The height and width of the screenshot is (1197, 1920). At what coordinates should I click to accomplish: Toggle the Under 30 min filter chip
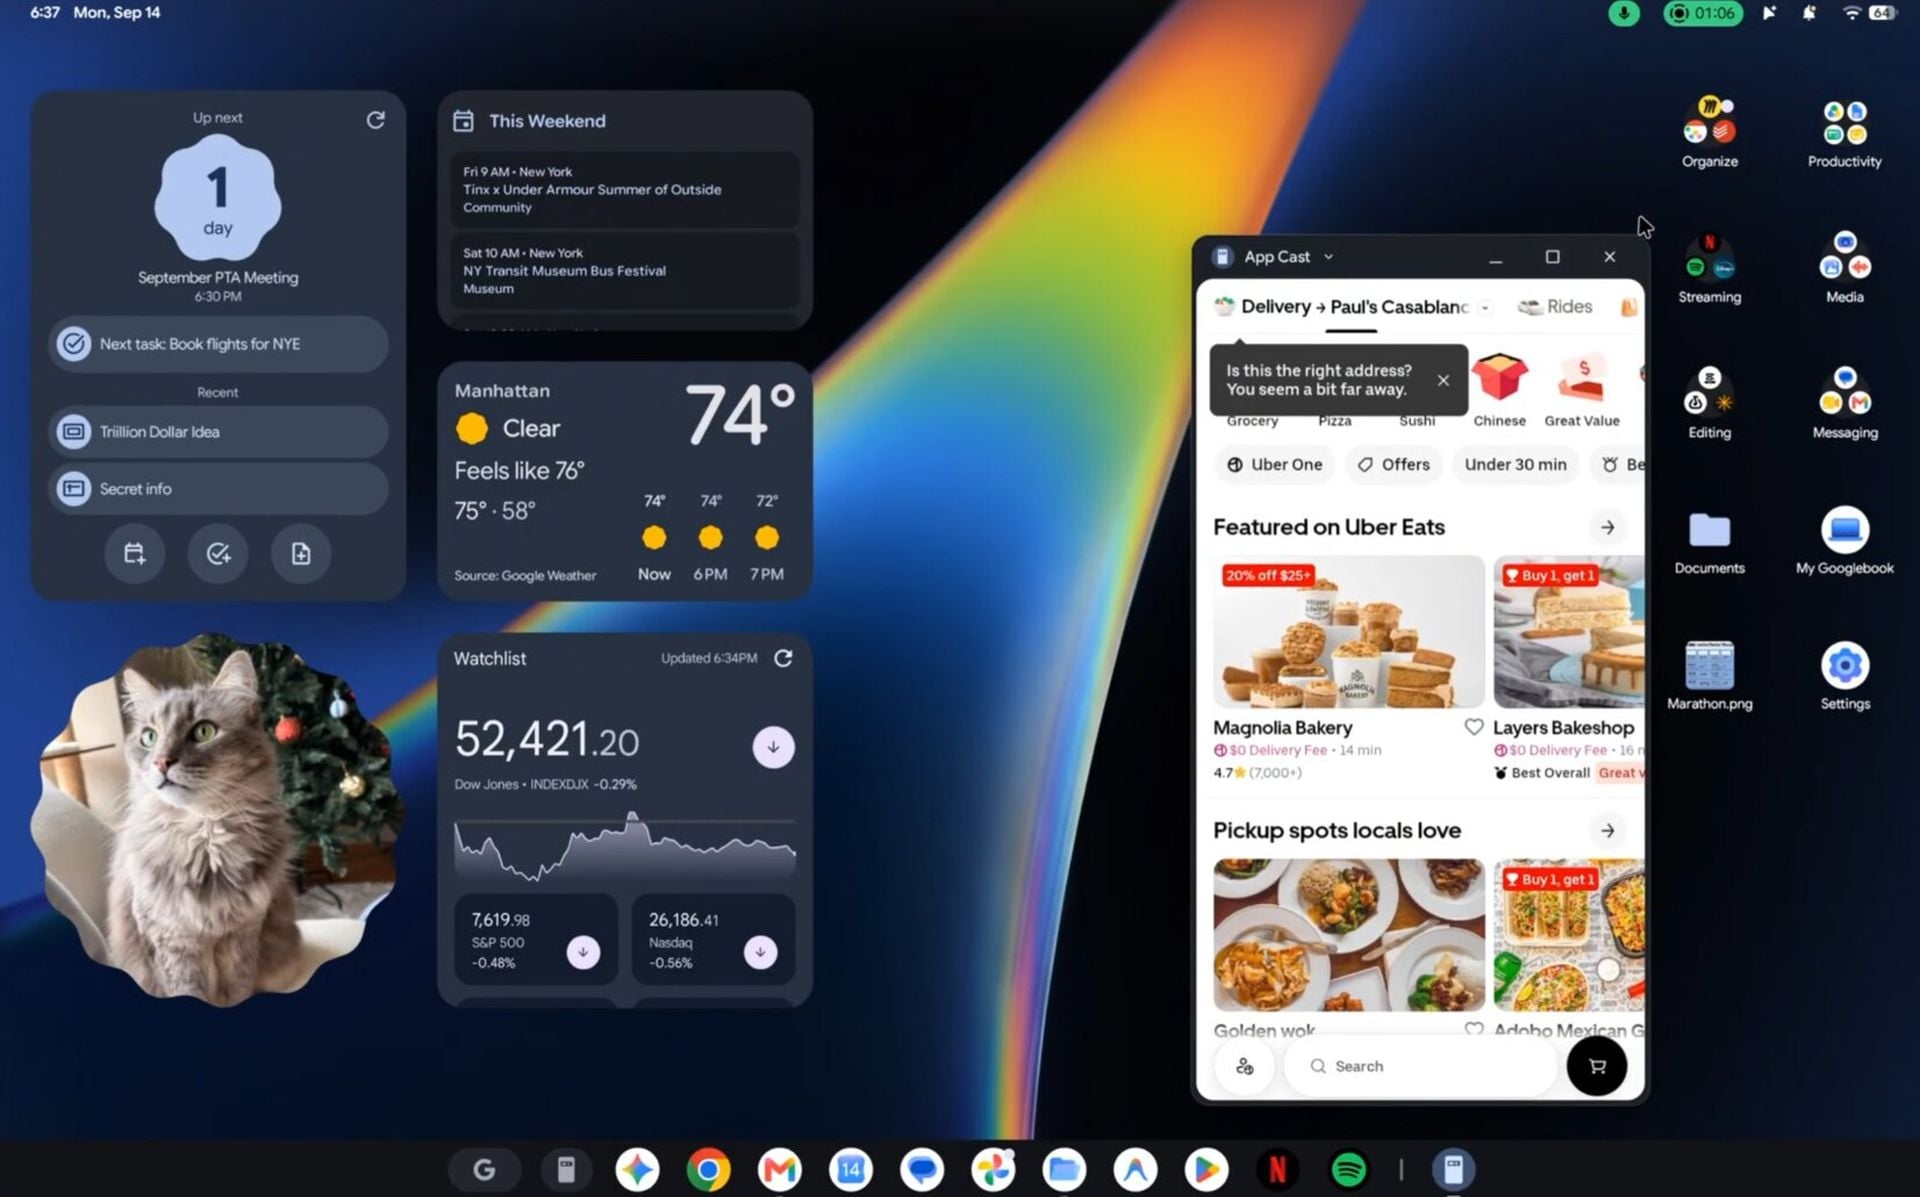tap(1516, 464)
